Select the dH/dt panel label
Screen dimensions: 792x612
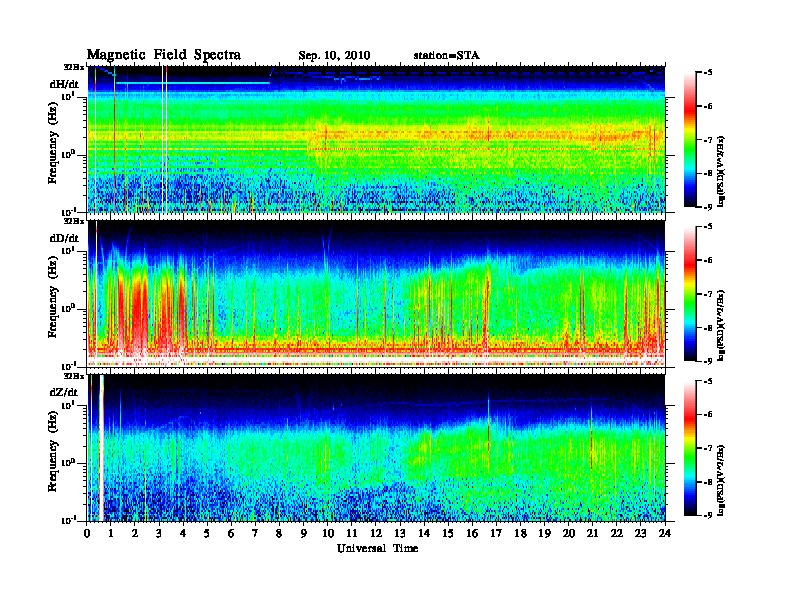64,84
